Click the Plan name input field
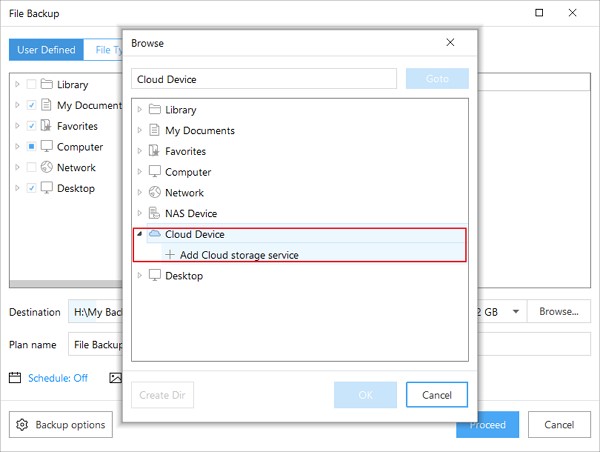The image size is (600, 452). [x=95, y=344]
